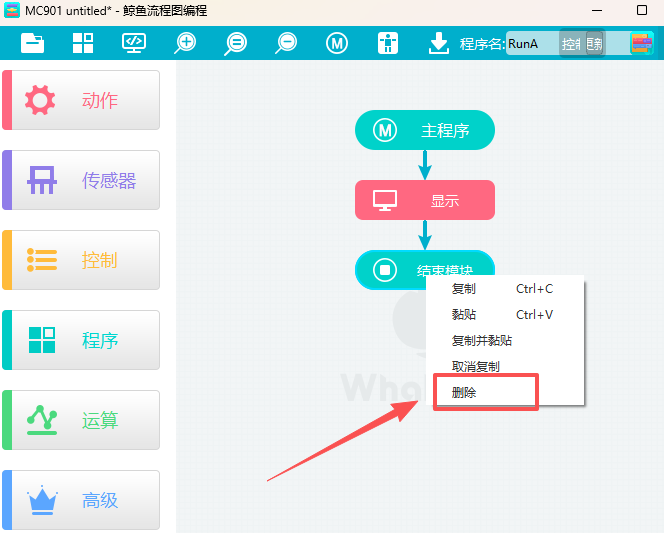This screenshot has width=664, height=533.
Task: Open the 程序 (Program) category
Action: pos(82,340)
